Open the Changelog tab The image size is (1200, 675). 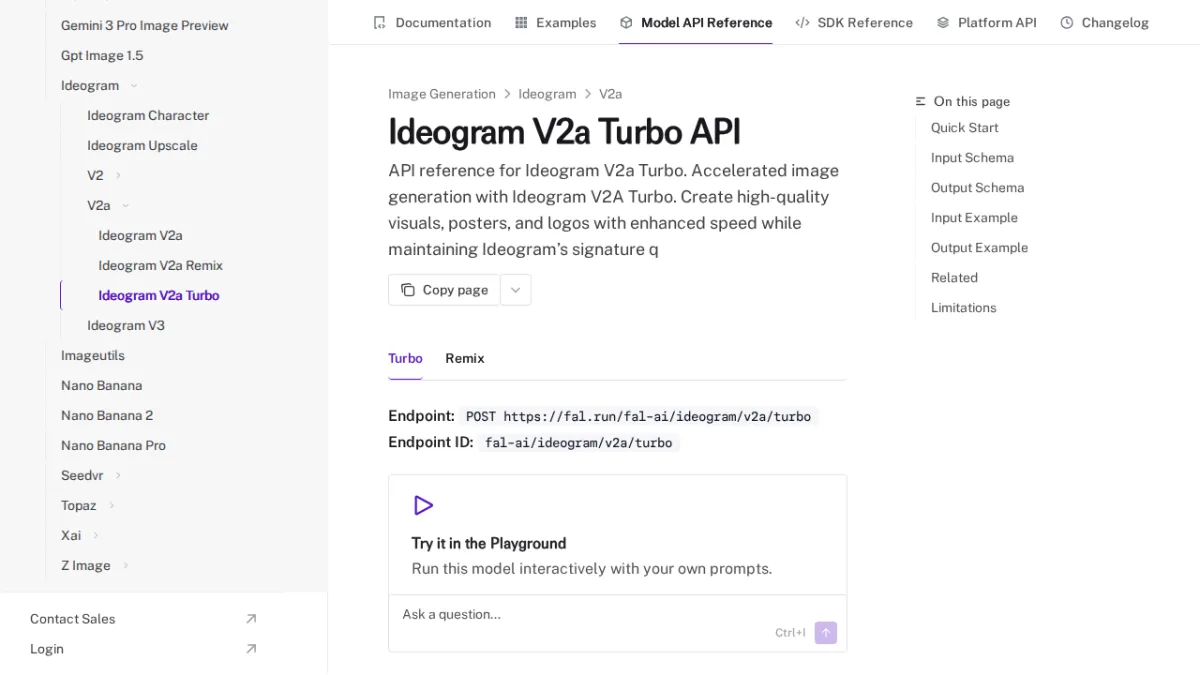click(x=1105, y=22)
